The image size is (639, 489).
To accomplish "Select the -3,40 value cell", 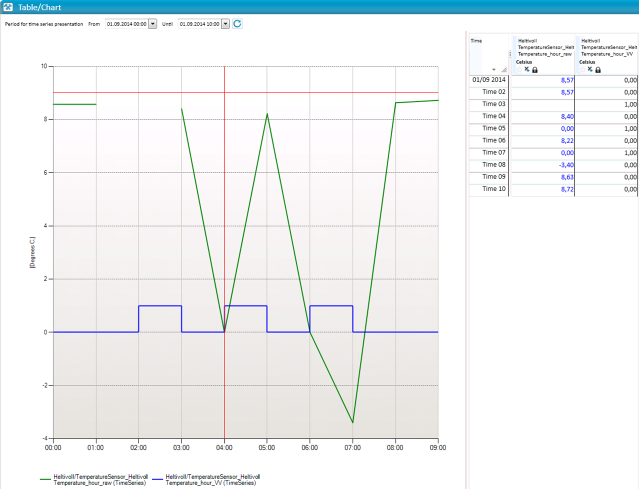I will [x=543, y=166].
